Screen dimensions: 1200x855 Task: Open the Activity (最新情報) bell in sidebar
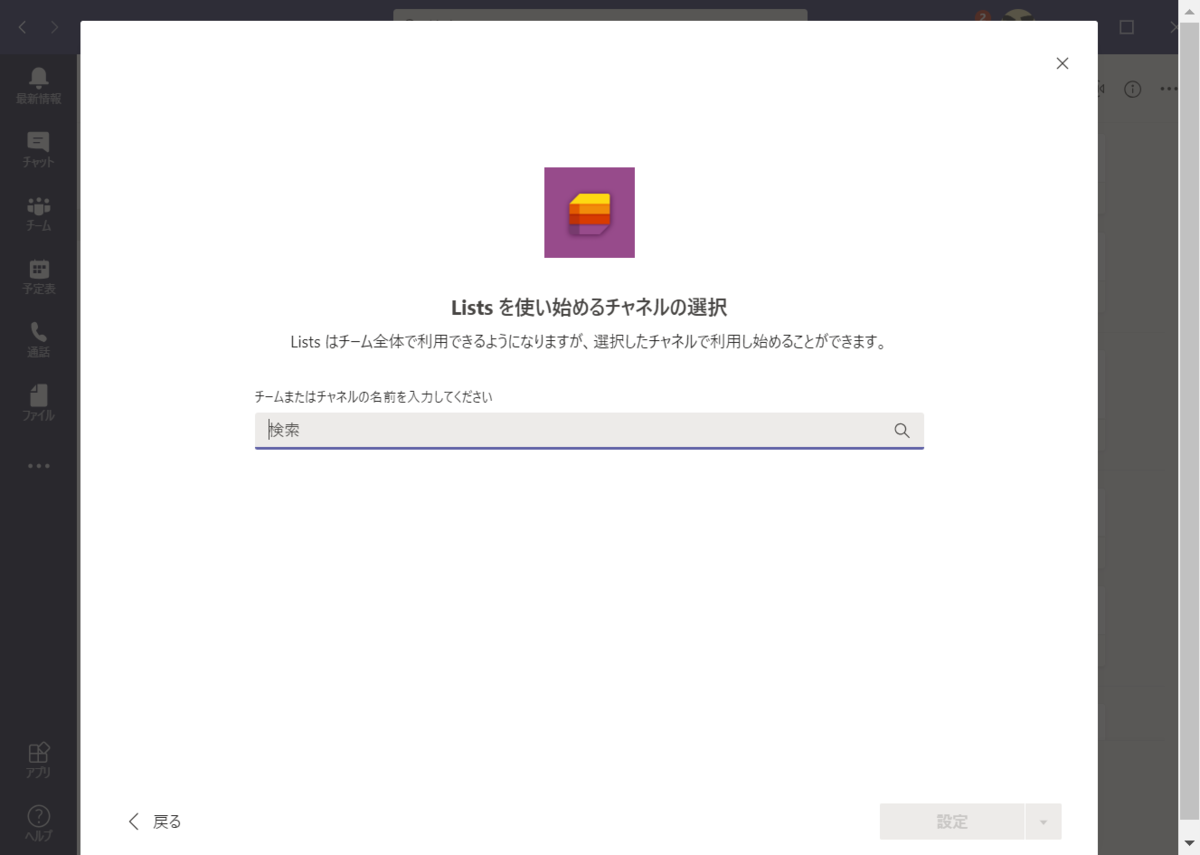pyautogui.click(x=39, y=86)
